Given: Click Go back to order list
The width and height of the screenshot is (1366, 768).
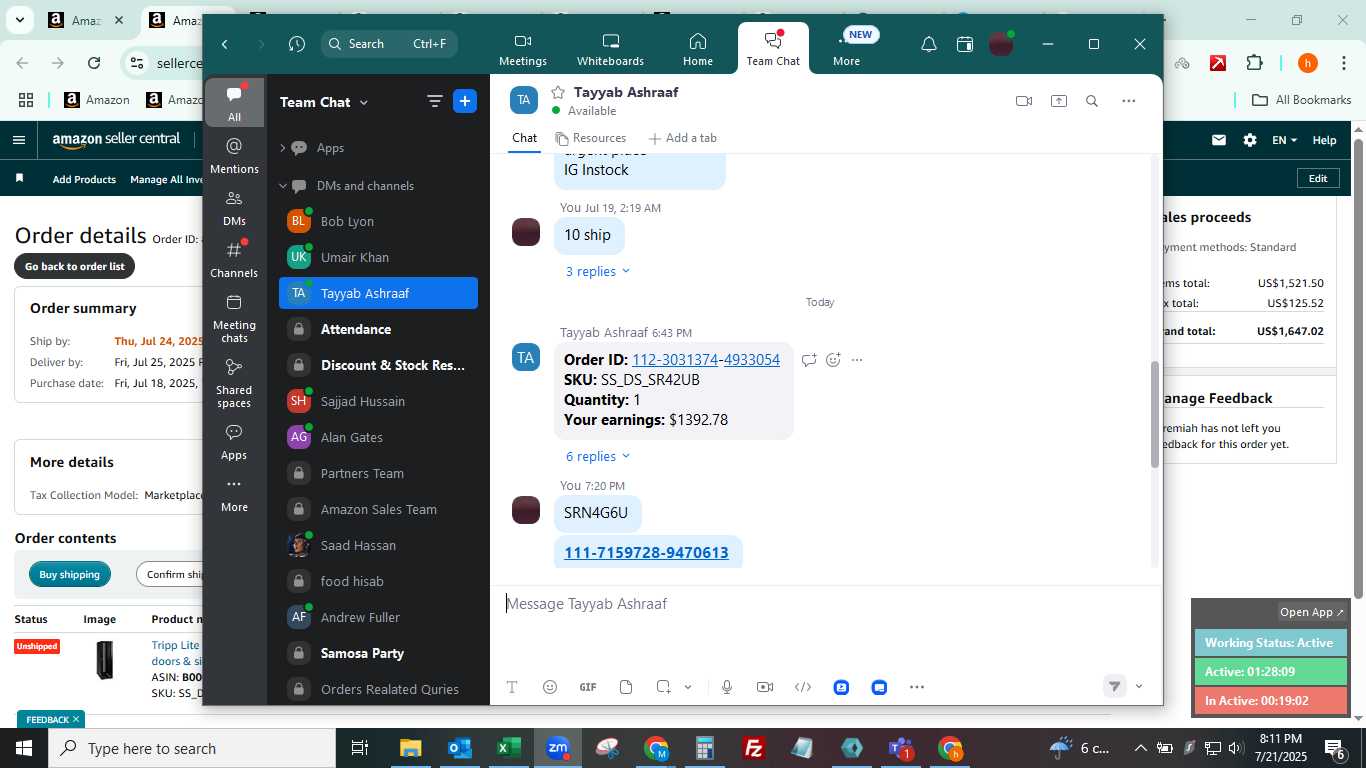Looking at the screenshot, I should coord(75,266).
